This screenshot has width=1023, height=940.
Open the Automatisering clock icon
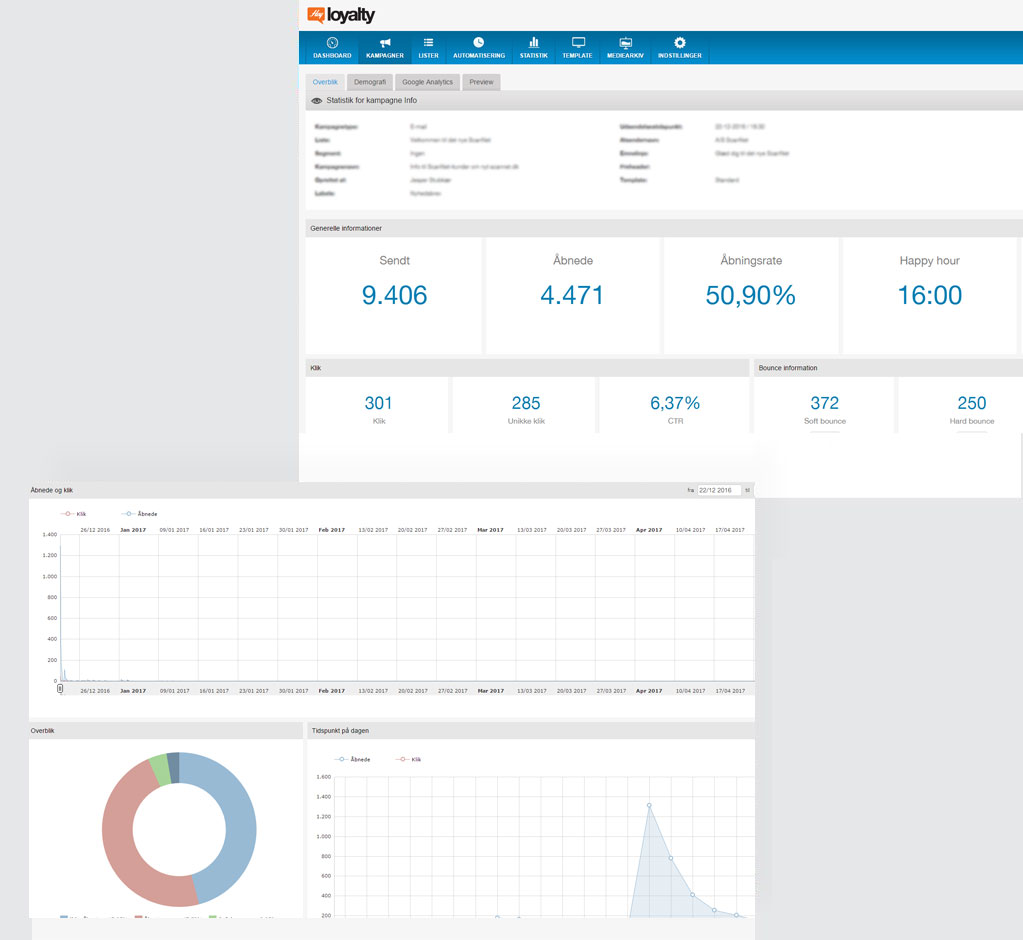[x=479, y=42]
